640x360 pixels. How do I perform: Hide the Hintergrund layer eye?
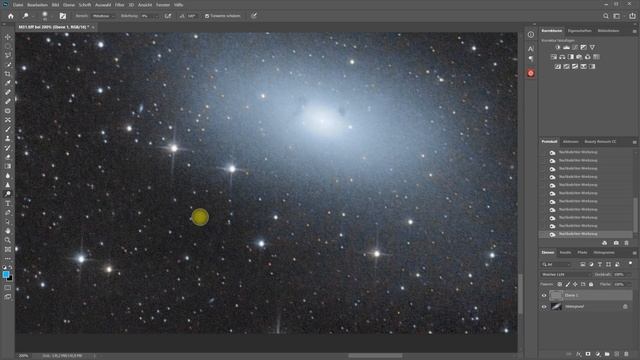pos(544,307)
